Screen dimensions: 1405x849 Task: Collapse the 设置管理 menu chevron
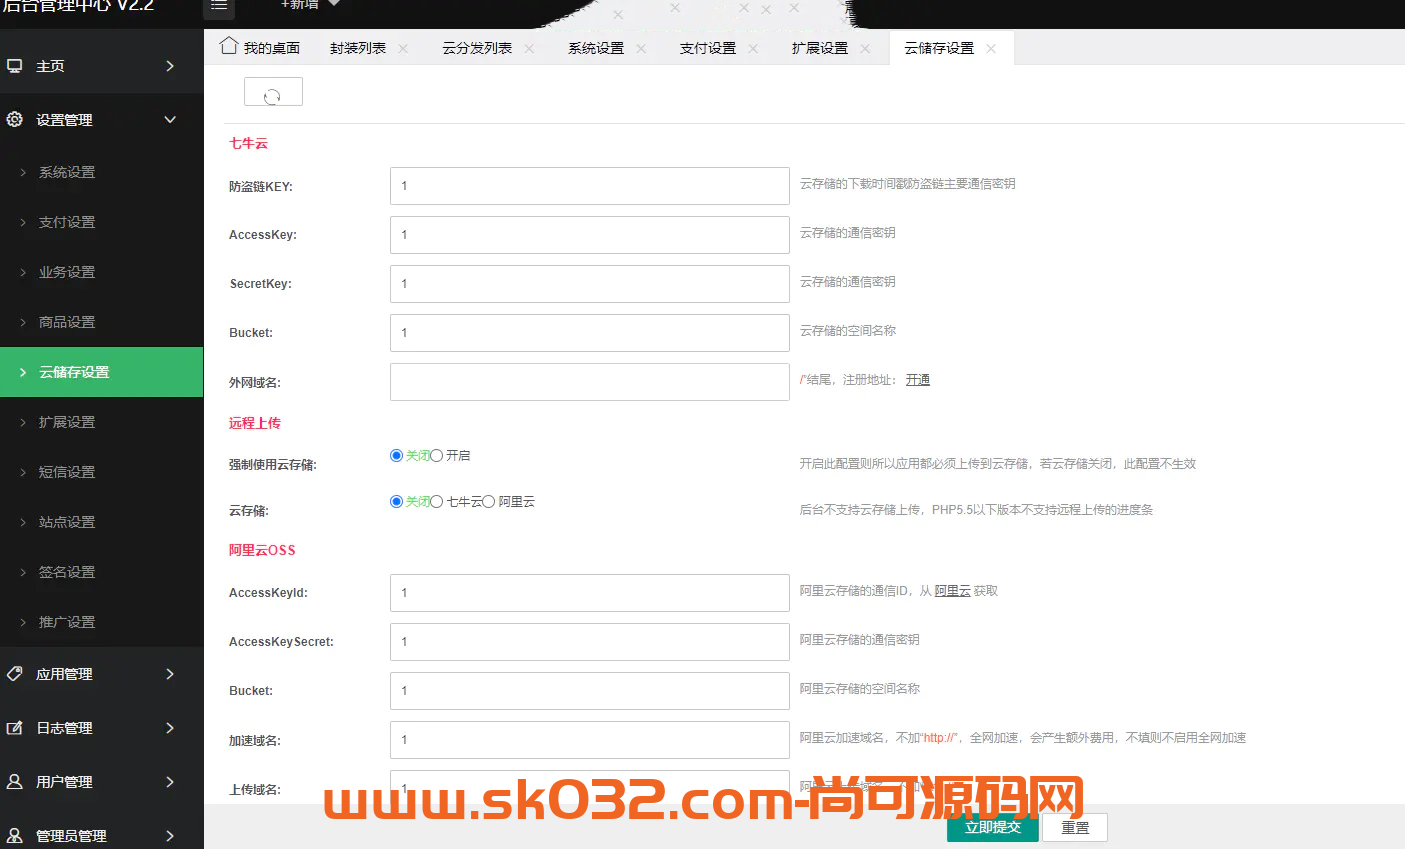point(170,120)
